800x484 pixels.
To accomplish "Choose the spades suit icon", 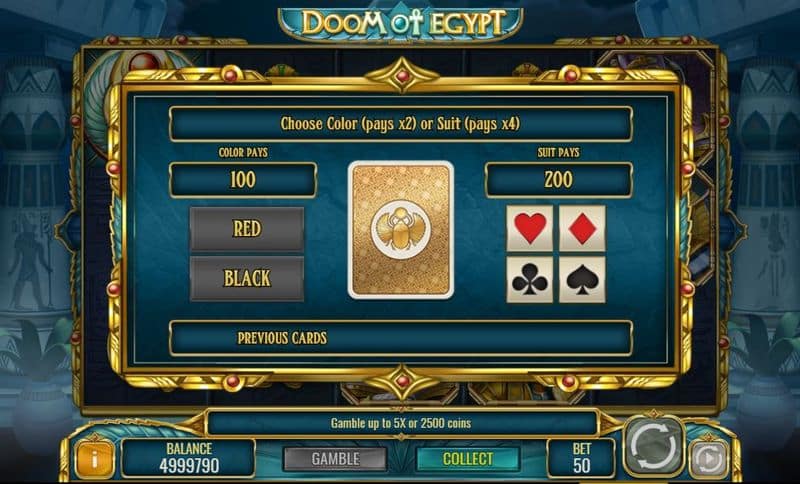I will [582, 279].
